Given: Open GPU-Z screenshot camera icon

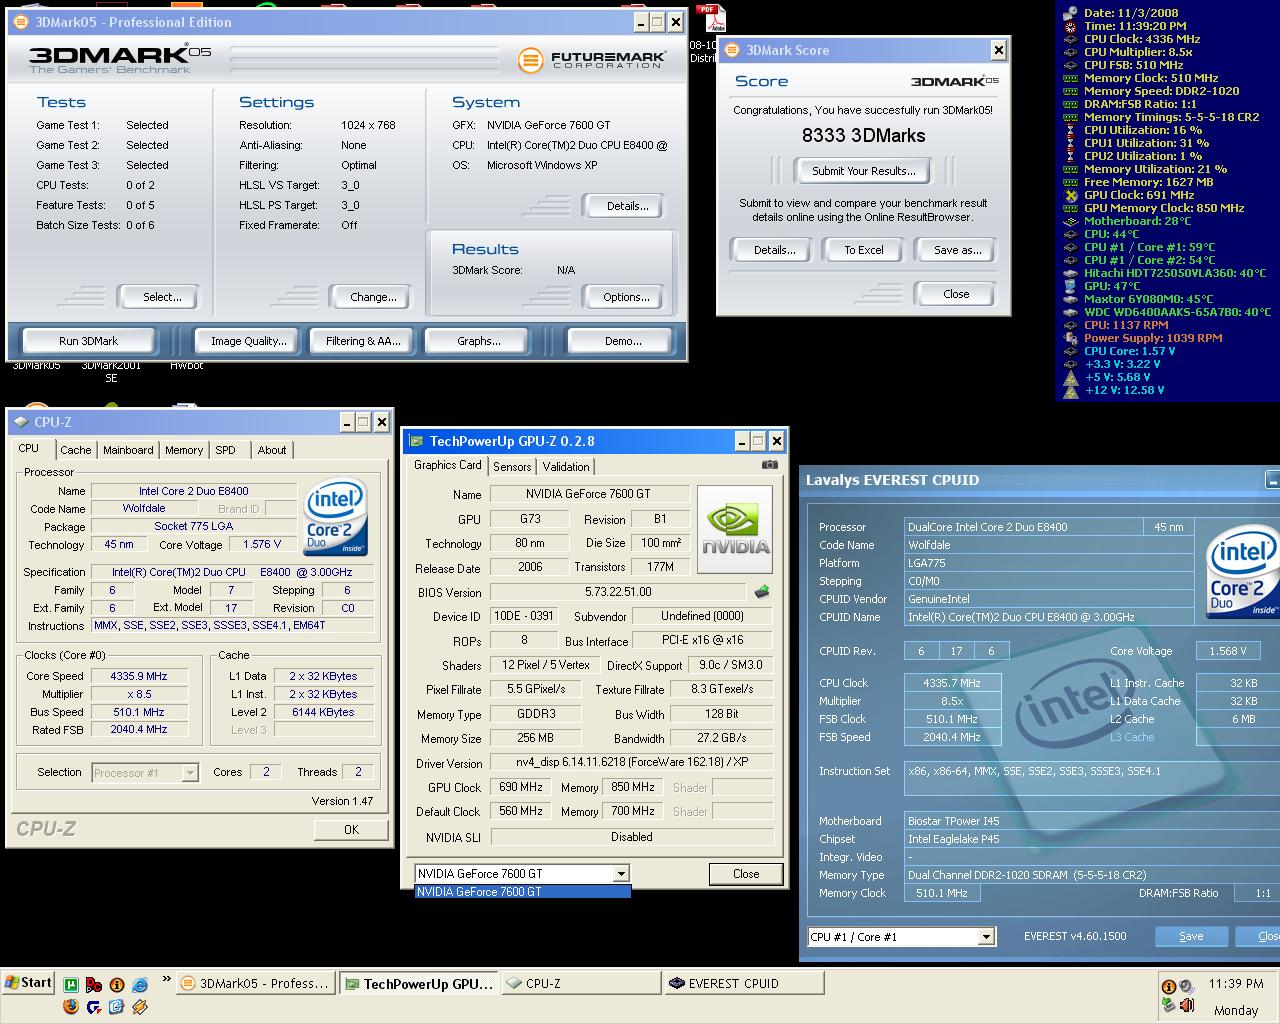Looking at the screenshot, I should click(769, 465).
